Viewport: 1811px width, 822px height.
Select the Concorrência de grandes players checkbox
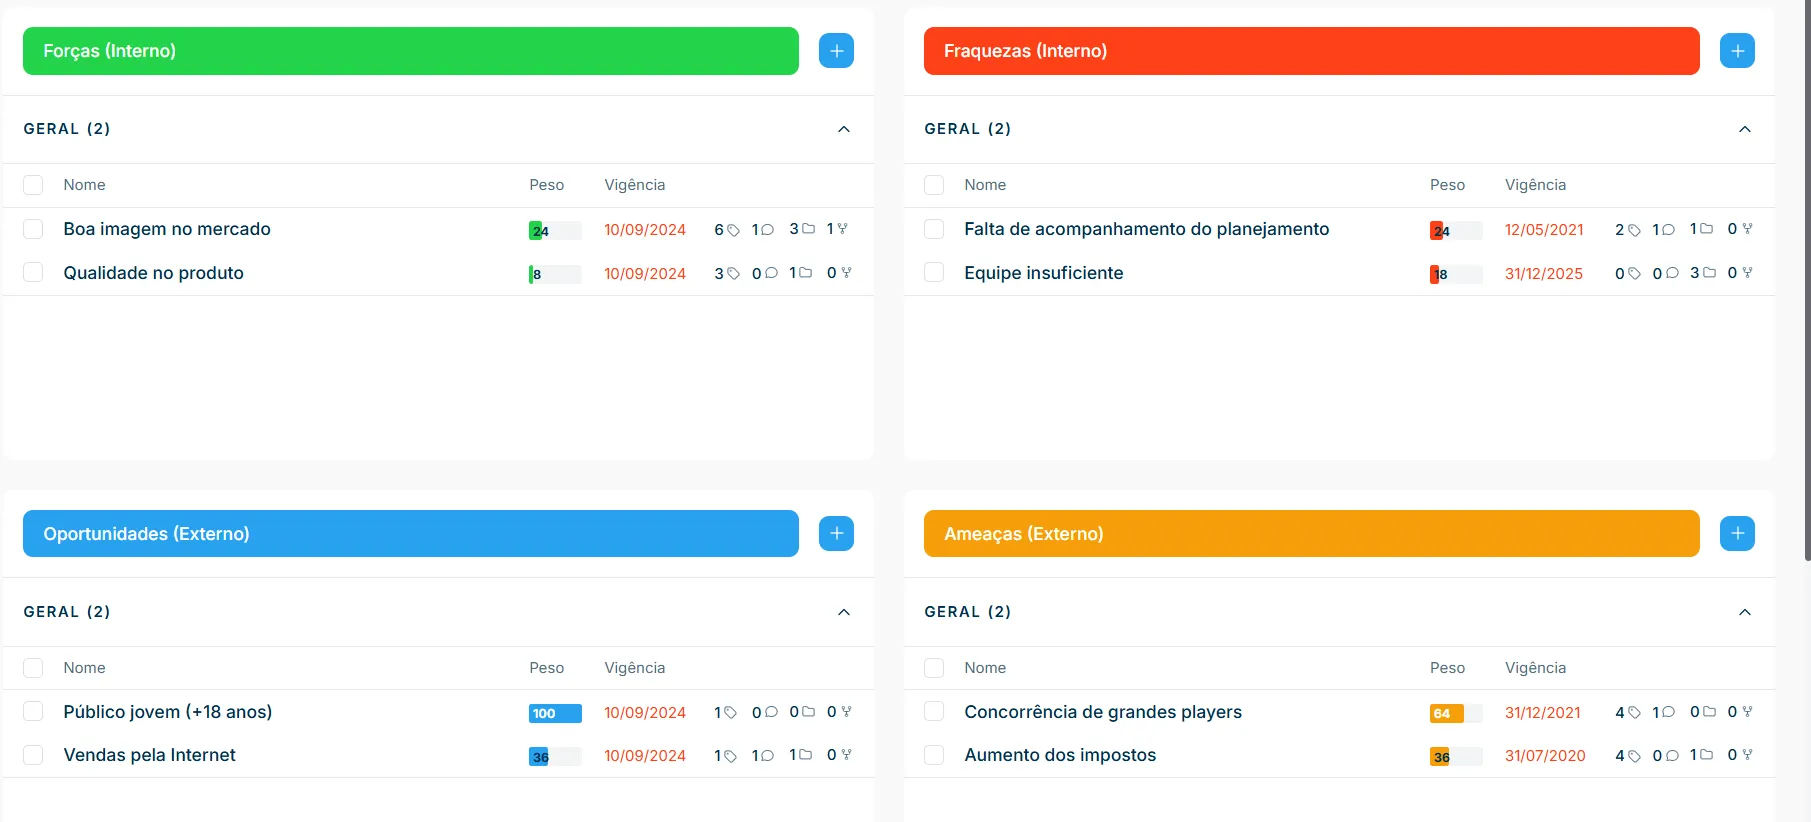[x=934, y=712]
